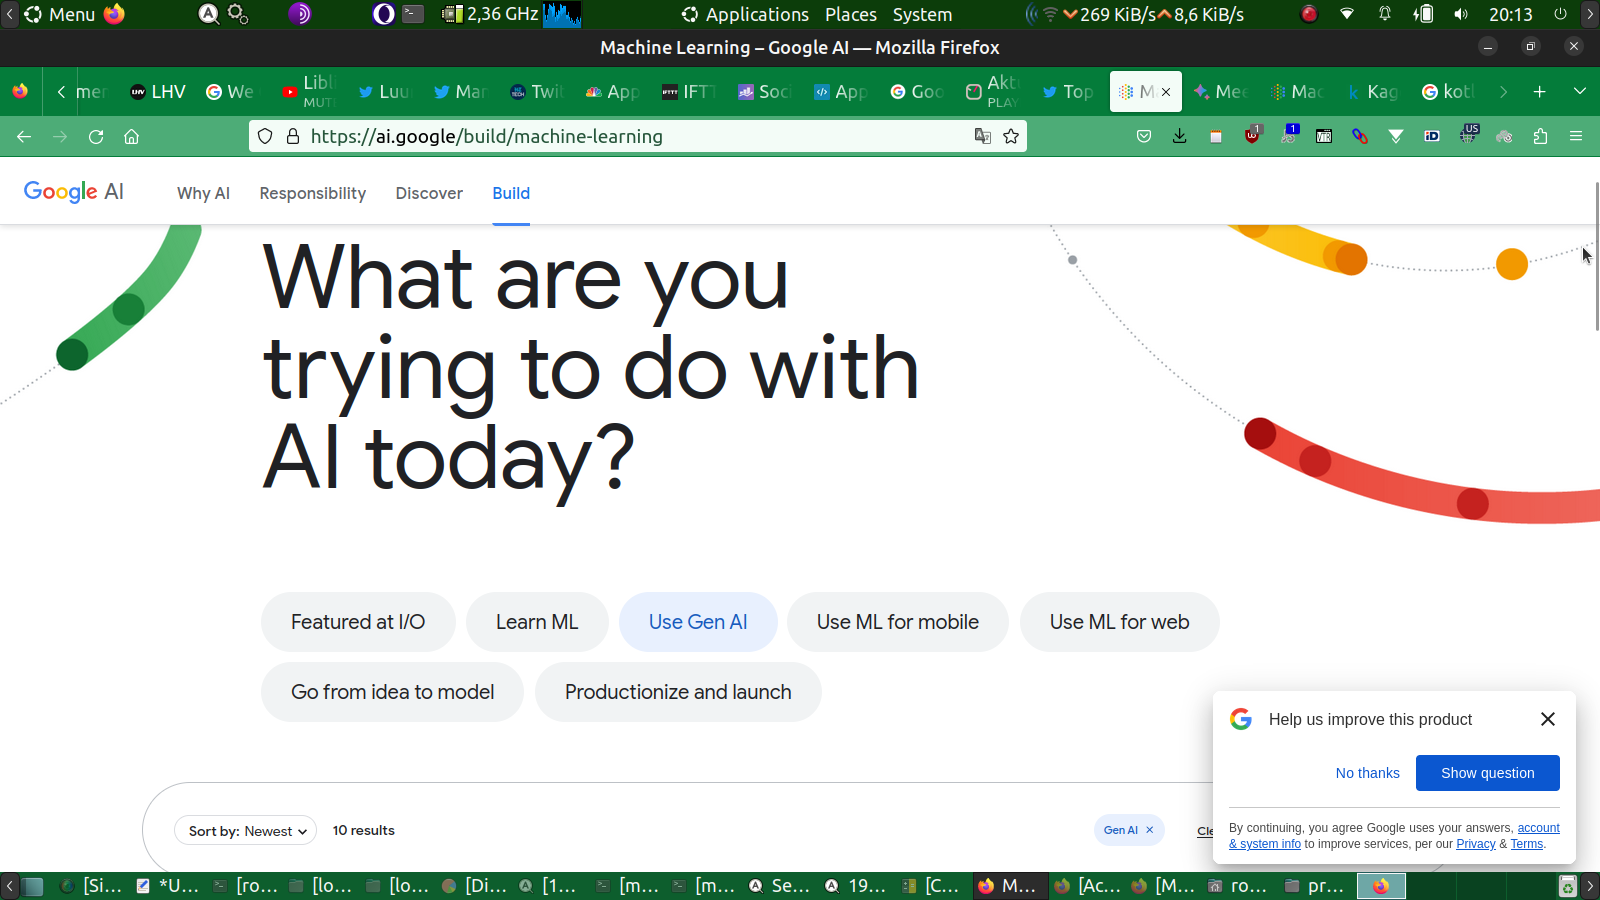Deselect the 'Use Gen AI' filter chip

[698, 622]
